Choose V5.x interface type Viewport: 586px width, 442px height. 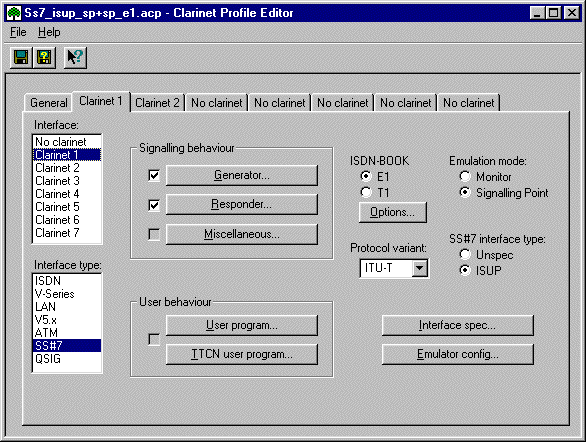67,320
